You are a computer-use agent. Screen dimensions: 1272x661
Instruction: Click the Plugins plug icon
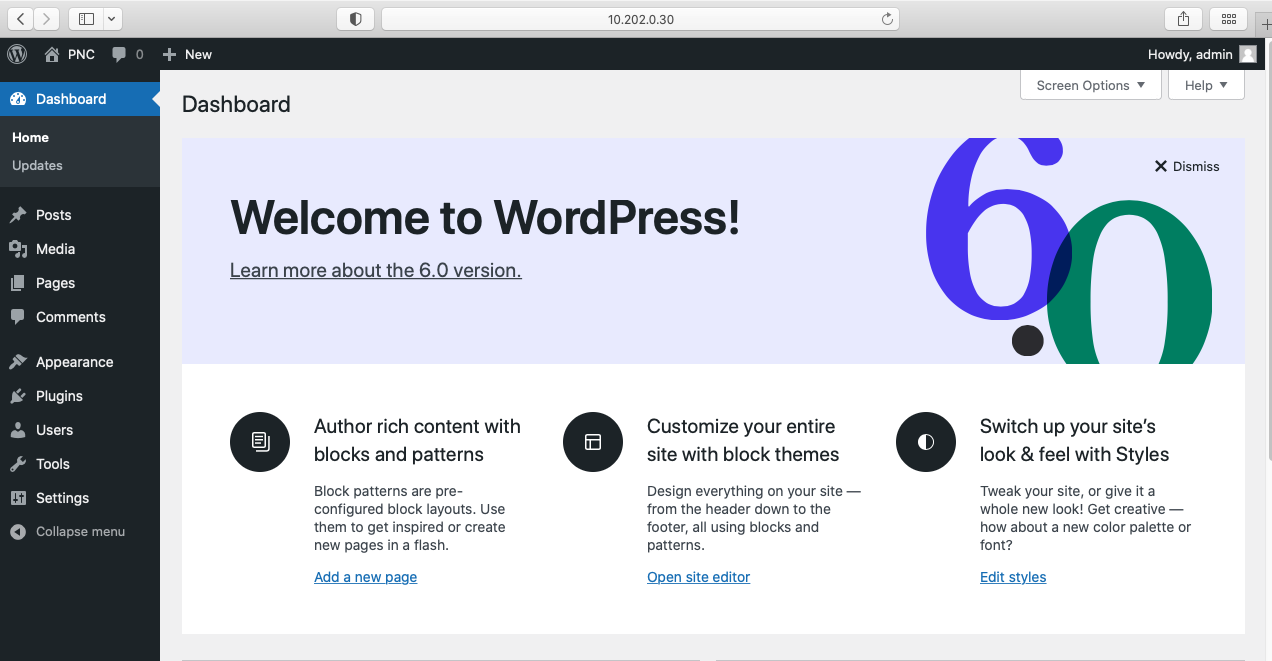(x=17, y=396)
